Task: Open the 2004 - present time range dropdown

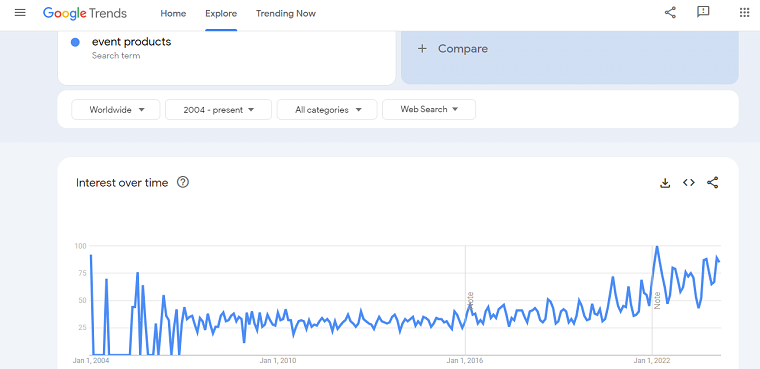Action: [219, 110]
